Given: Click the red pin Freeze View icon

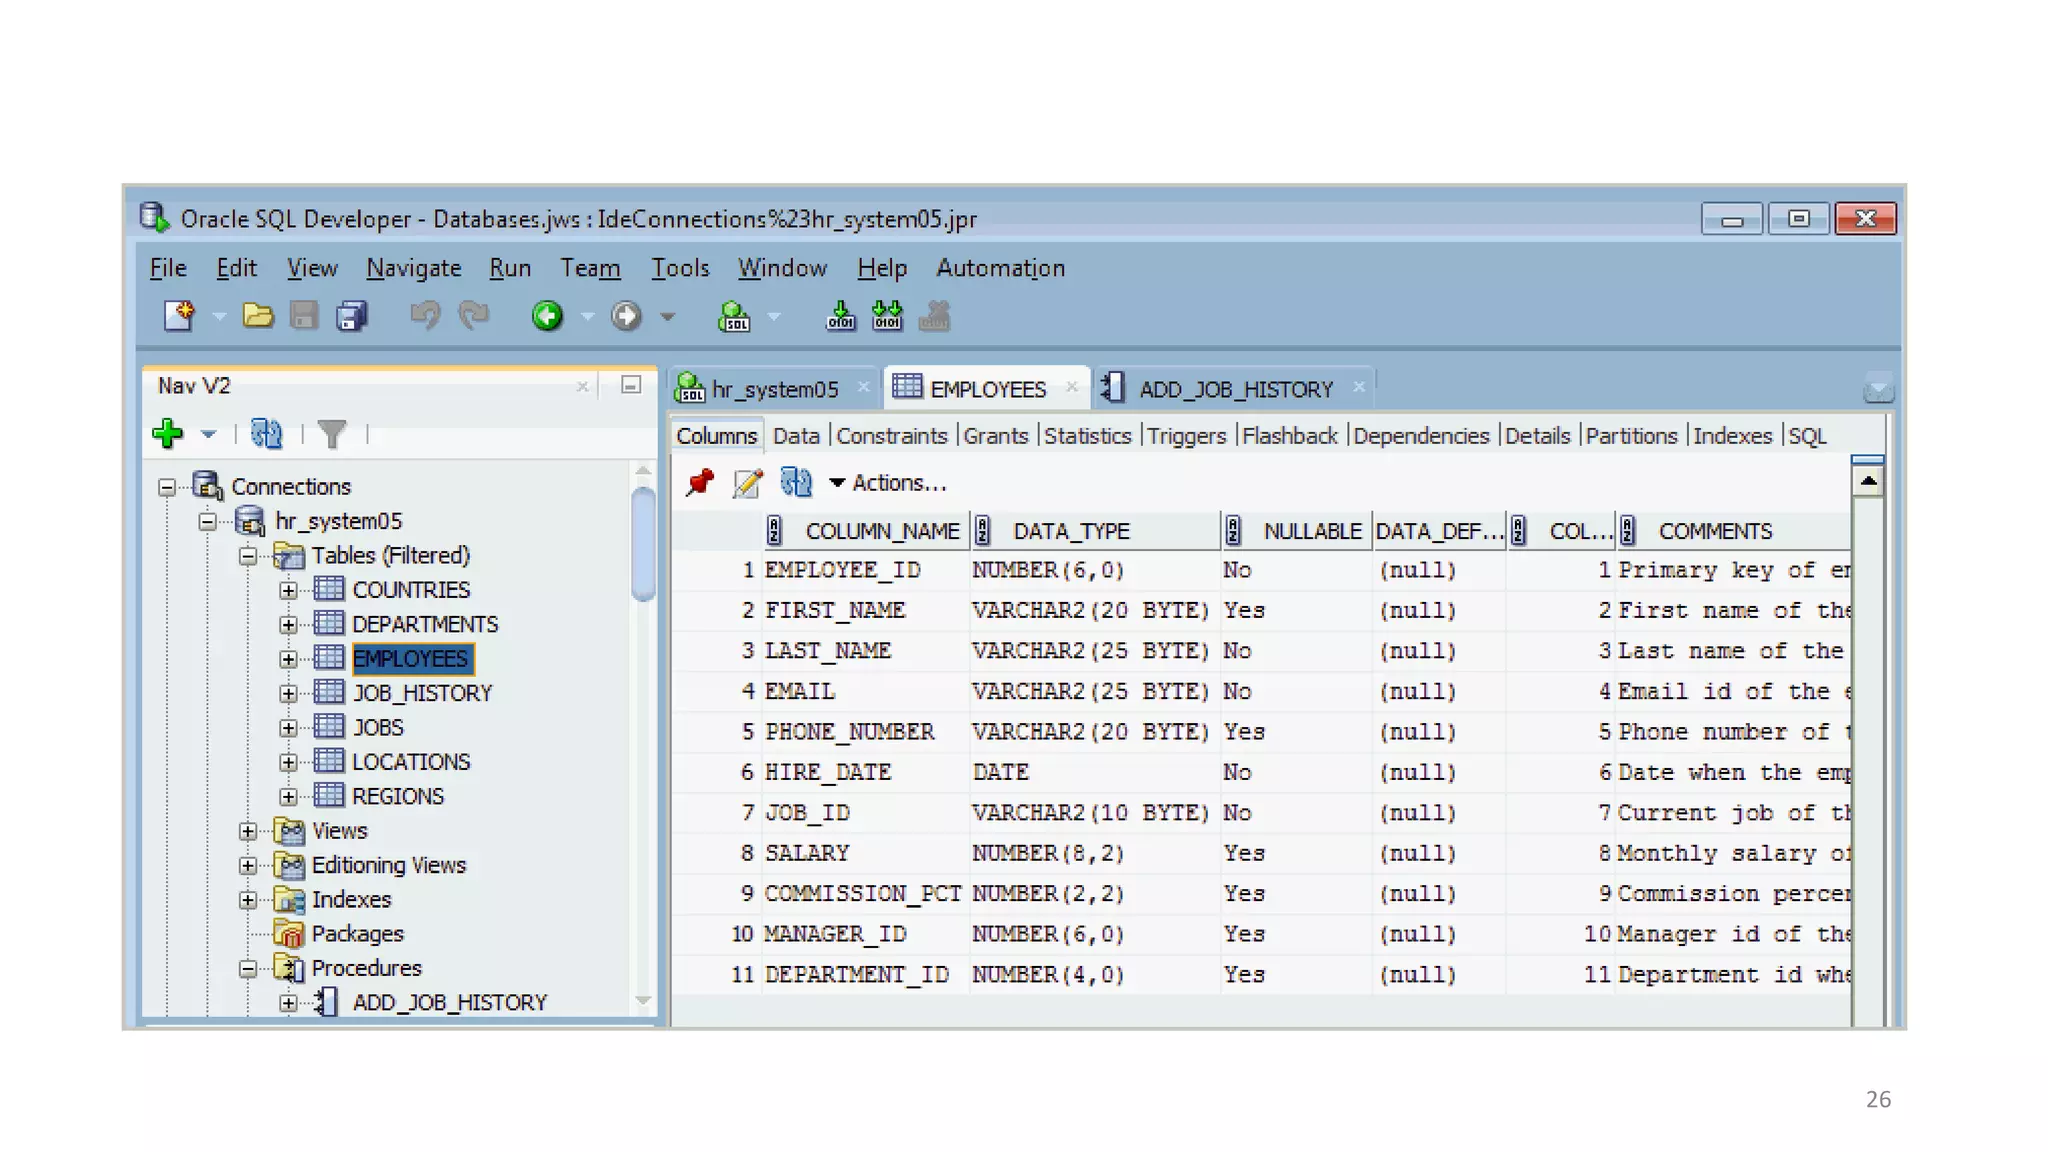Looking at the screenshot, I should pos(700,483).
